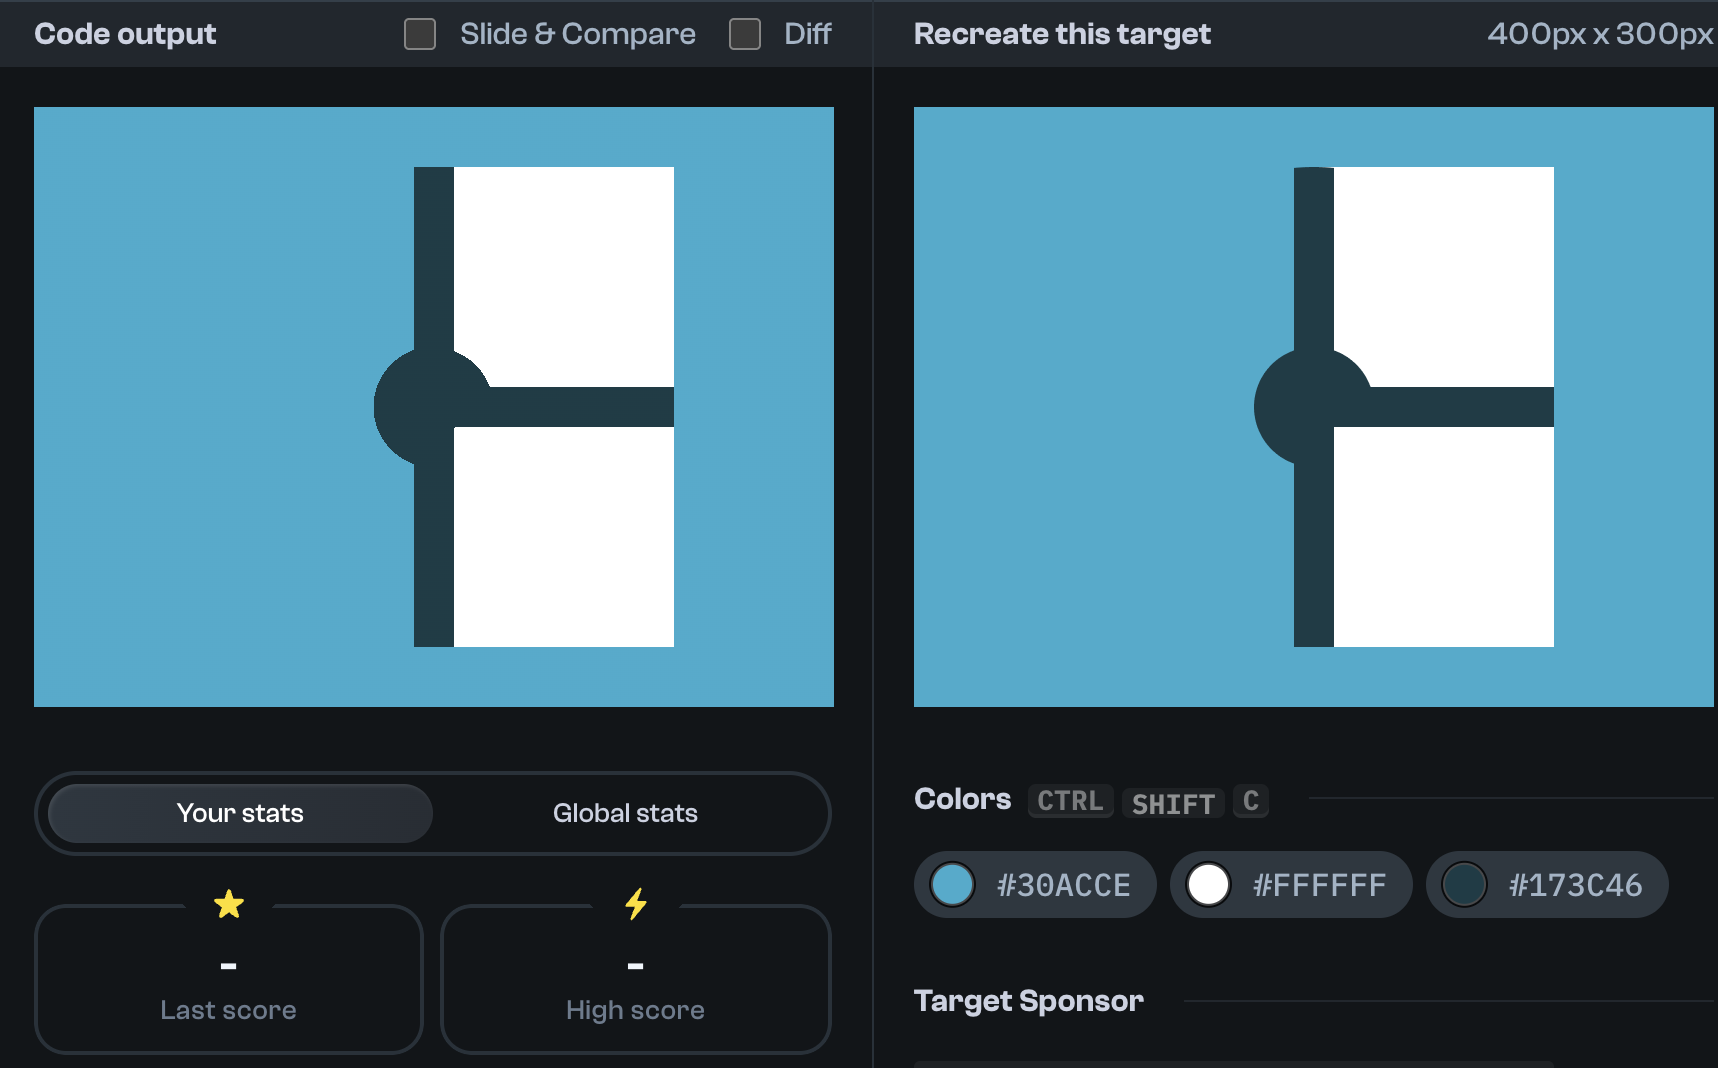Click the C key hint badge
The height and width of the screenshot is (1068, 1718).
(x=1251, y=801)
